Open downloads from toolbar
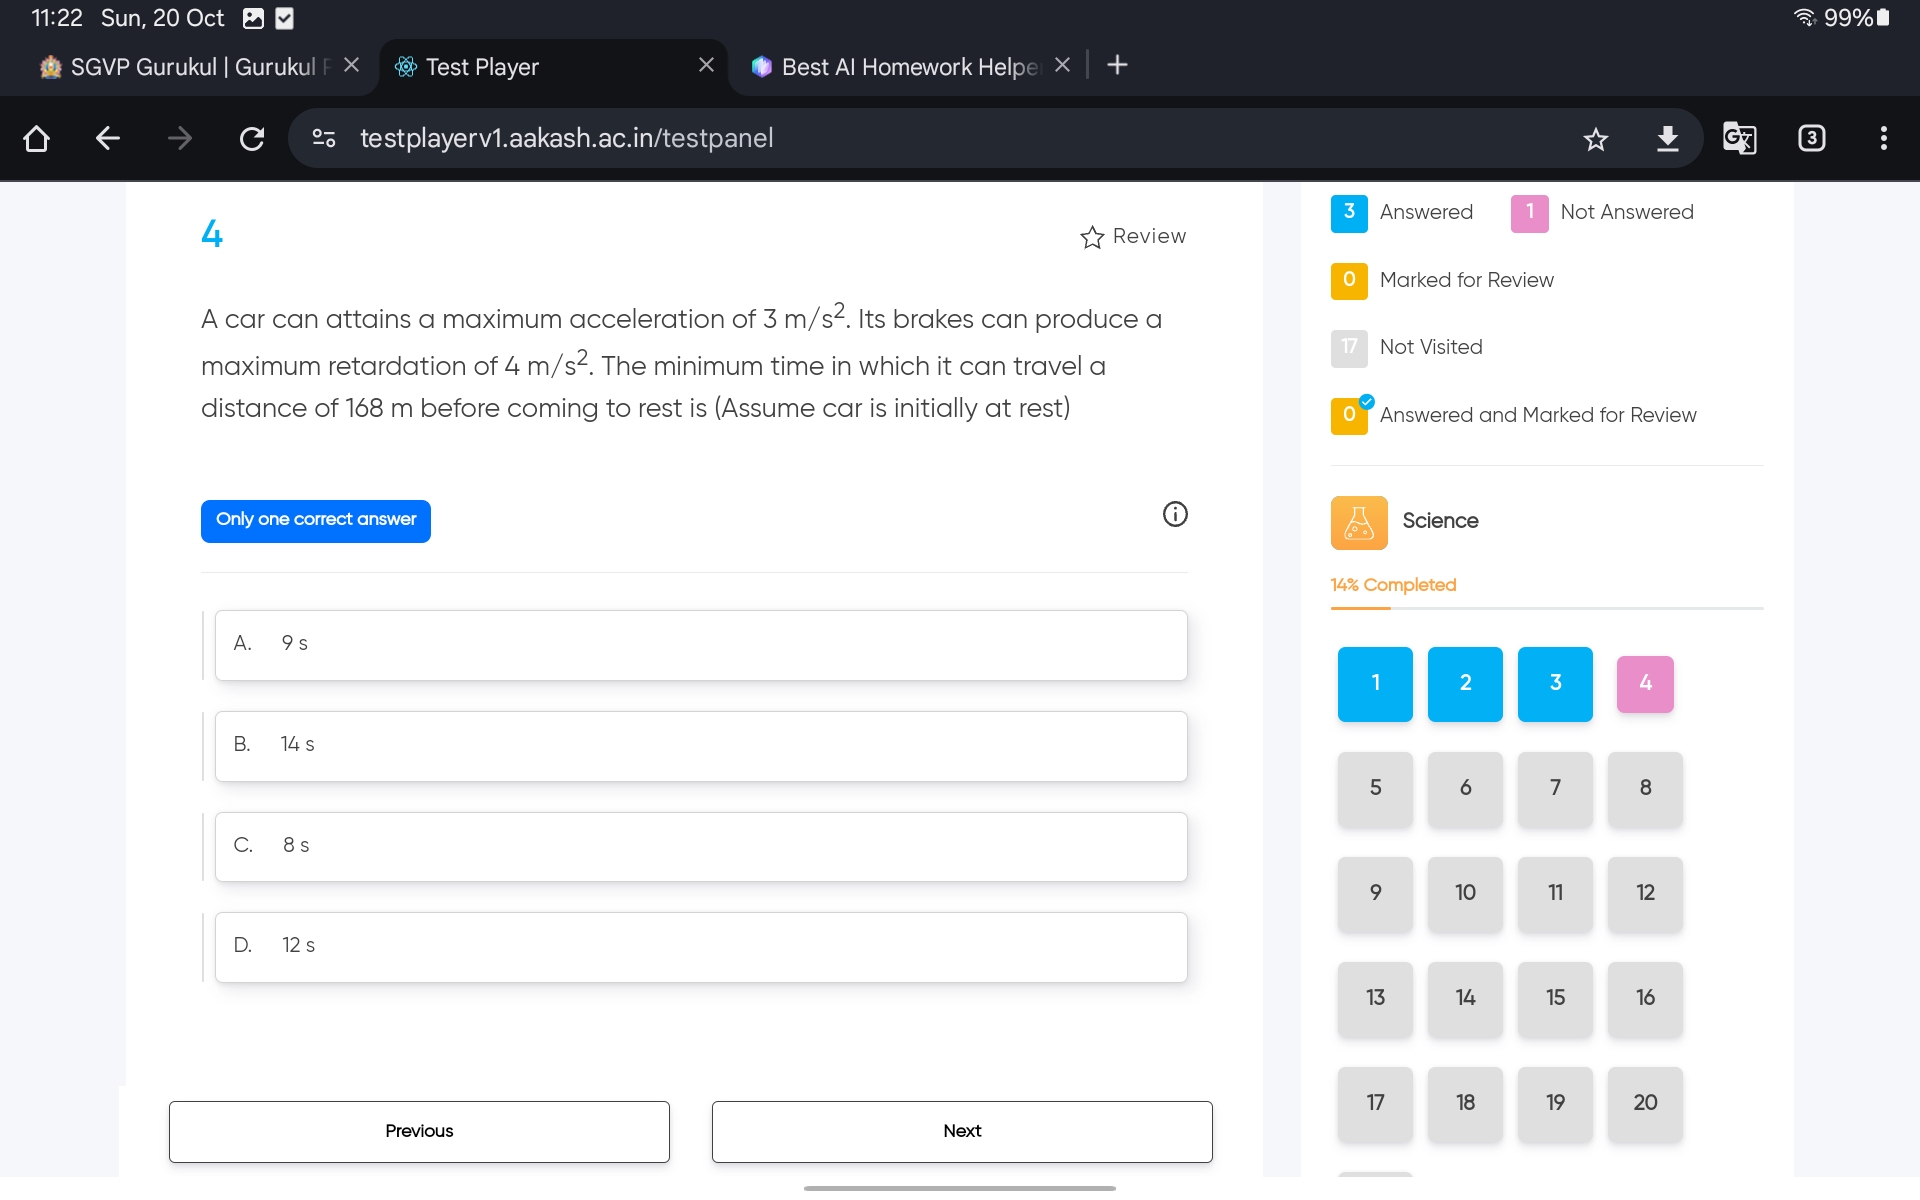Screen dimensions: 1920x1200 tap(1668, 138)
